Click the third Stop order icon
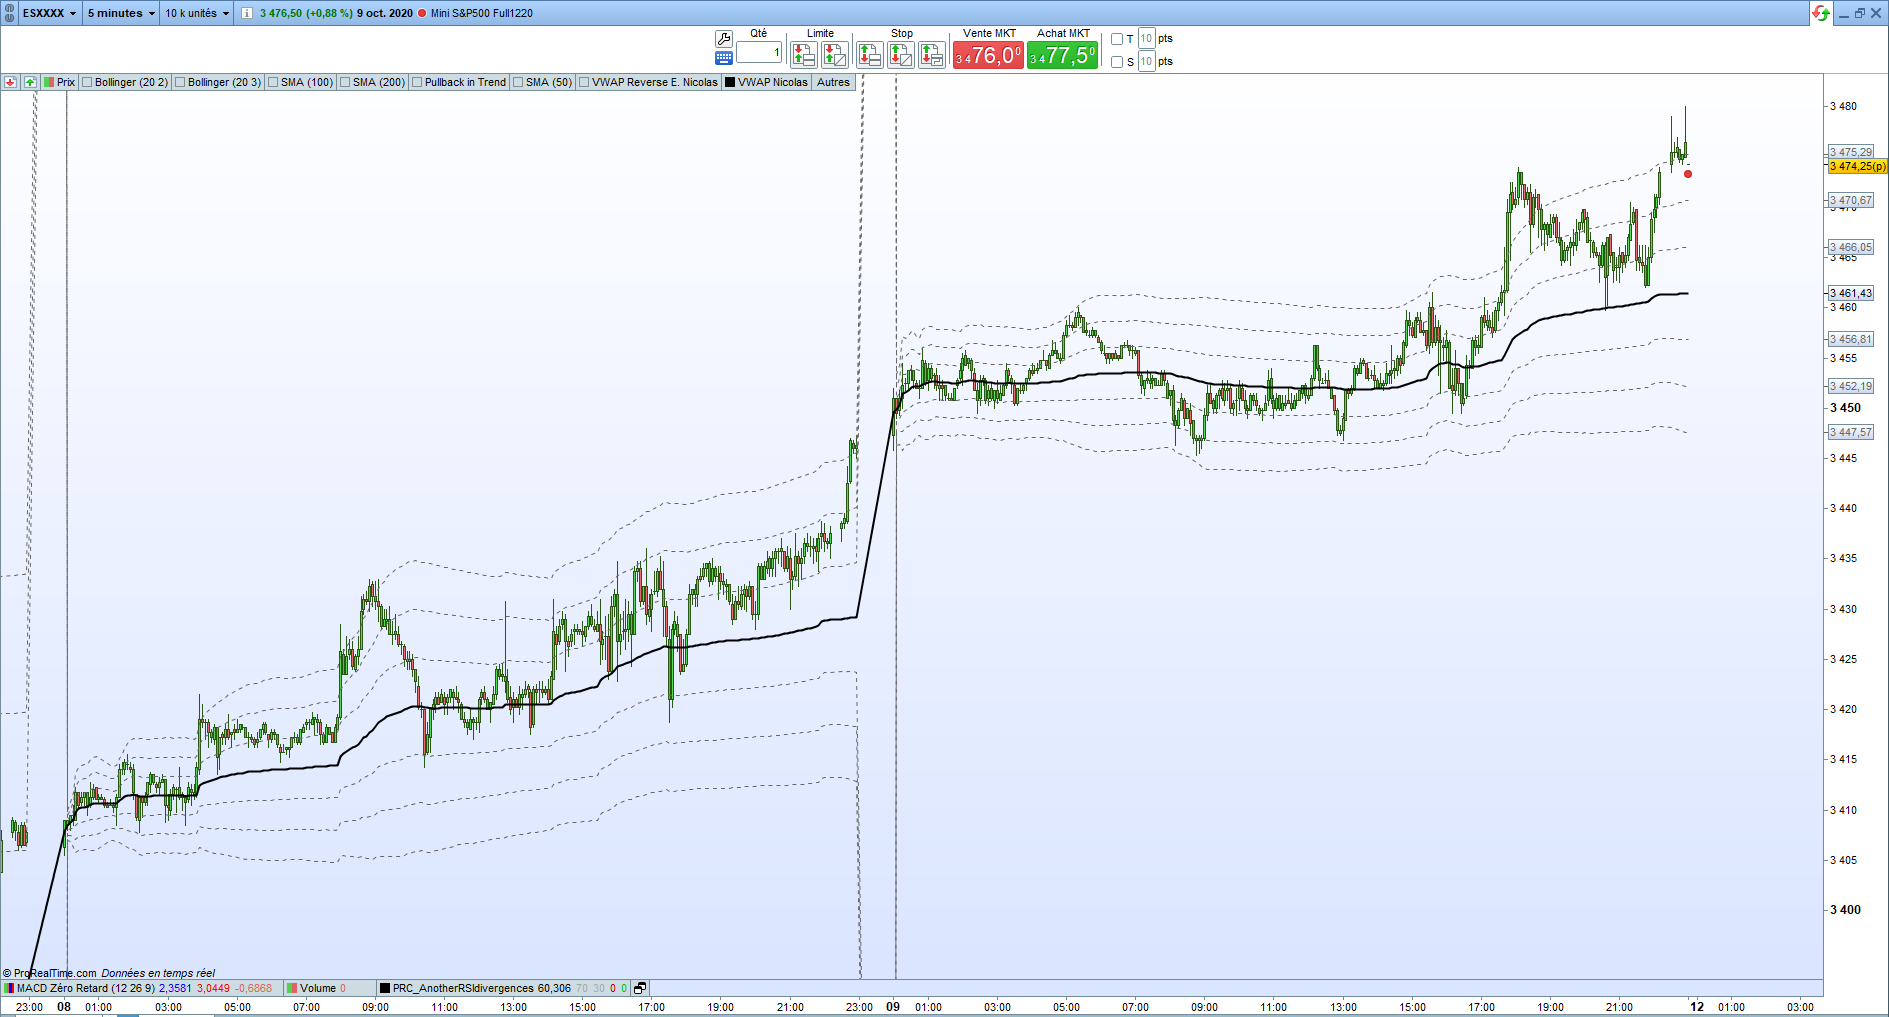This screenshot has width=1889, height=1017. (932, 56)
